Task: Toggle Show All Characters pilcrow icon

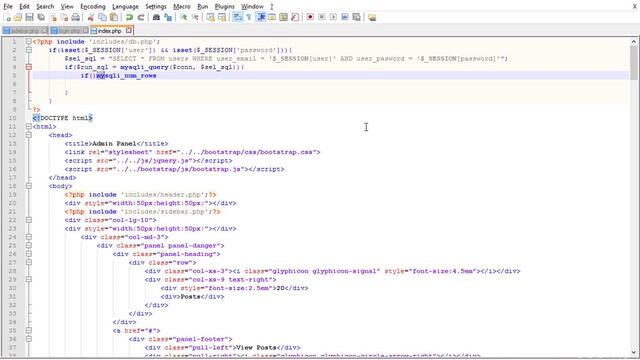Action: (249, 17)
